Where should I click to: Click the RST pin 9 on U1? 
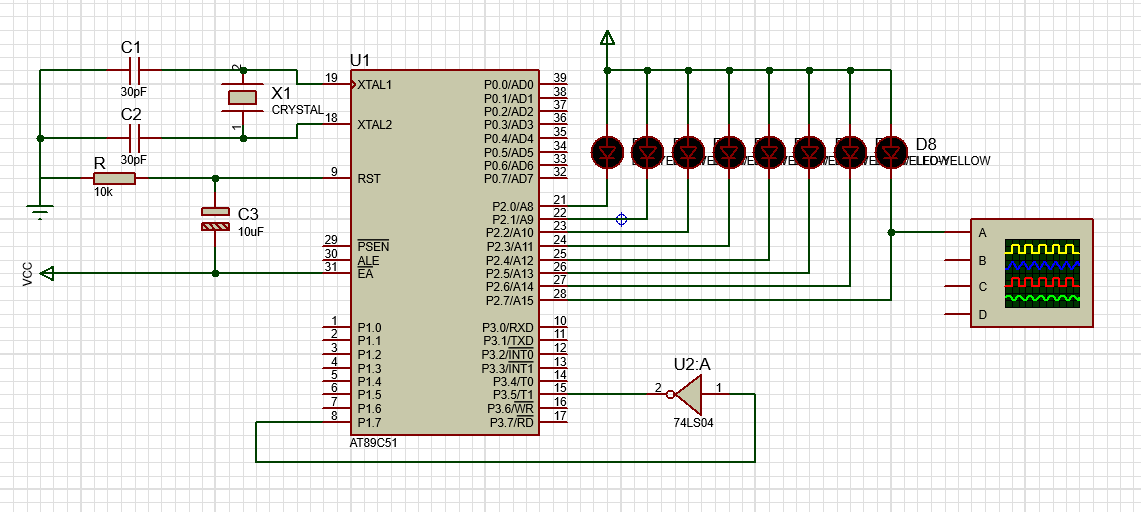point(335,178)
